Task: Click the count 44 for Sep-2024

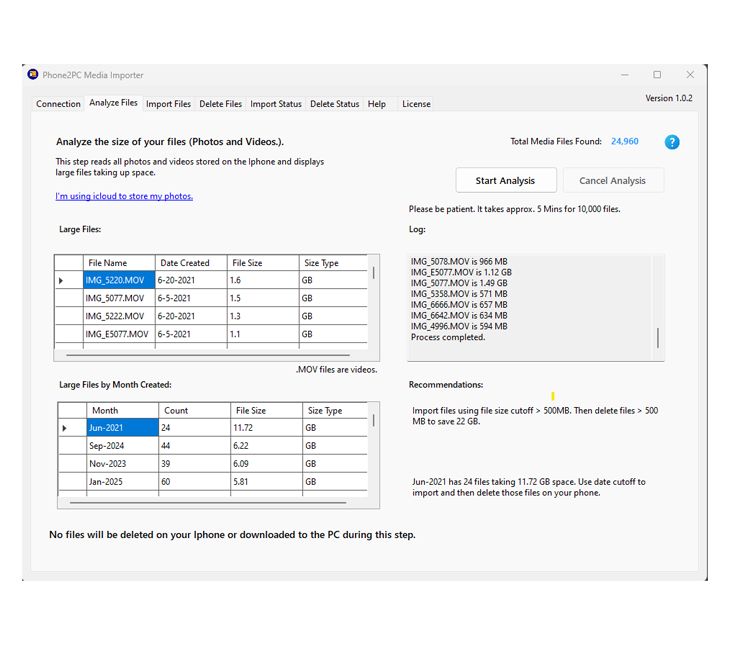Action: [195, 446]
